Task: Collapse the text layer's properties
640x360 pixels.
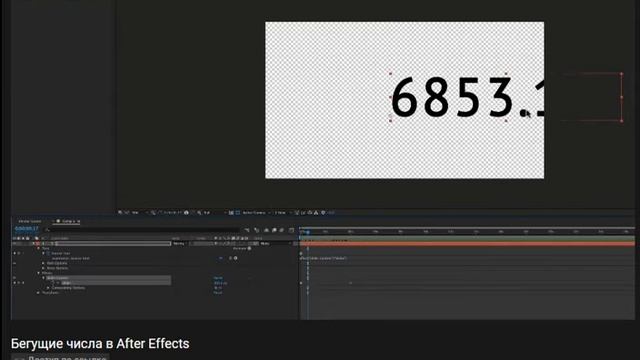Action: (x=33, y=244)
